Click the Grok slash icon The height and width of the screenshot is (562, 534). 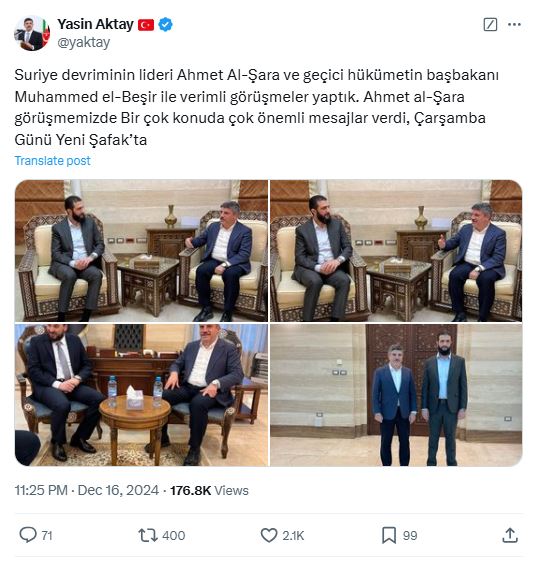point(490,24)
